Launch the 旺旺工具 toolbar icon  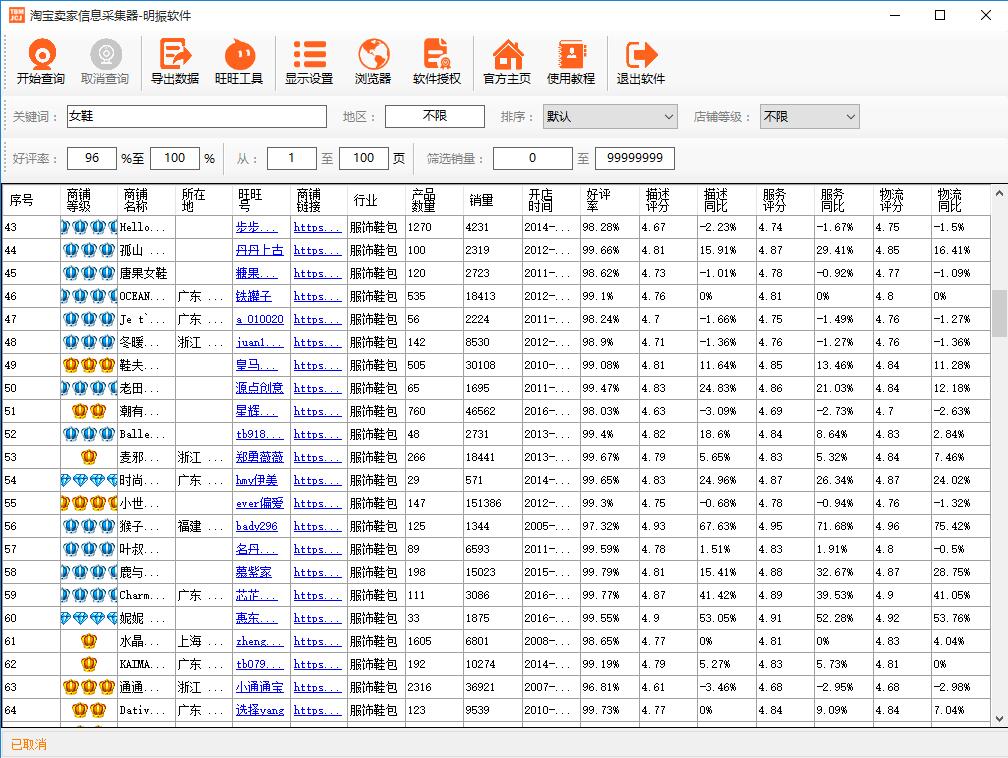pyautogui.click(x=239, y=62)
